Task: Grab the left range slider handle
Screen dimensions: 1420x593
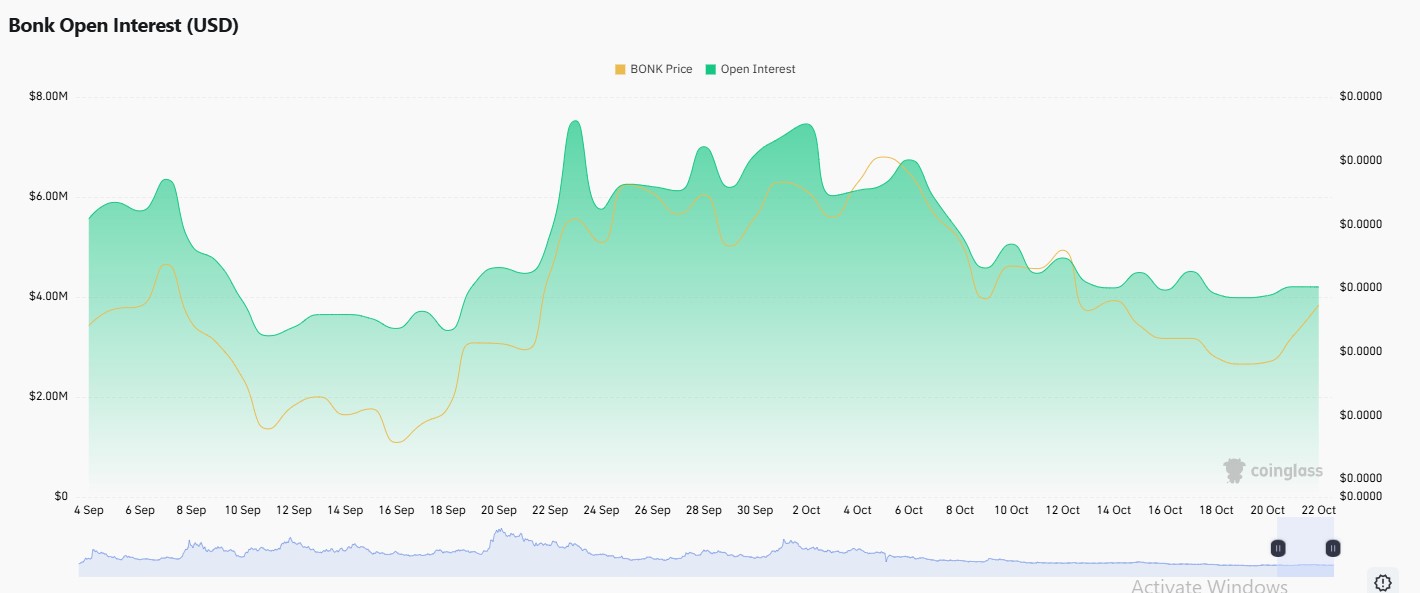Action: pyautogui.click(x=1278, y=548)
